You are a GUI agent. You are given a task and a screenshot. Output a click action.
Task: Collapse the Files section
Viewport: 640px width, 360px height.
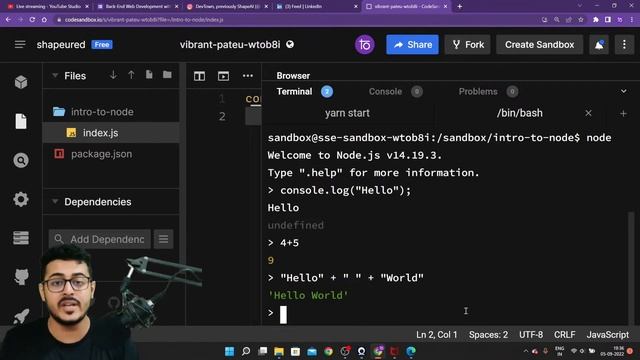pyautogui.click(x=55, y=76)
